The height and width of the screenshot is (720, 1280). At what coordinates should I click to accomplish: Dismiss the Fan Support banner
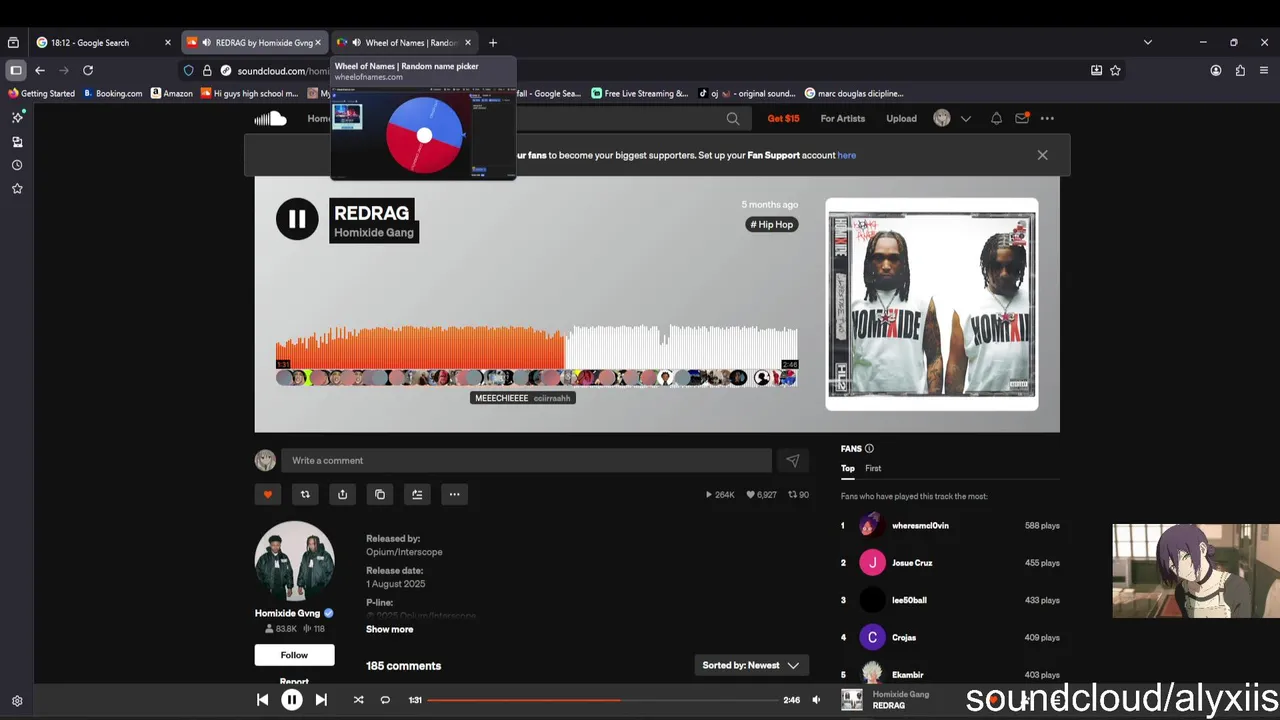(x=1042, y=155)
